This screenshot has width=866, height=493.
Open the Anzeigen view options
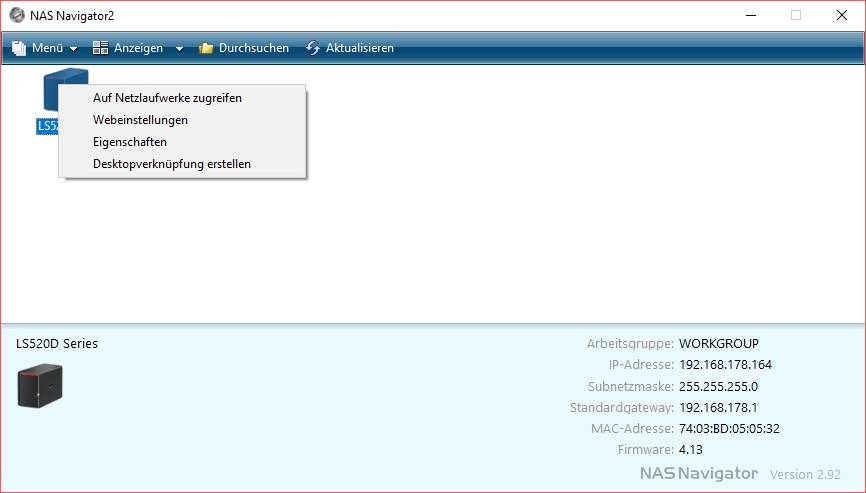pos(138,48)
